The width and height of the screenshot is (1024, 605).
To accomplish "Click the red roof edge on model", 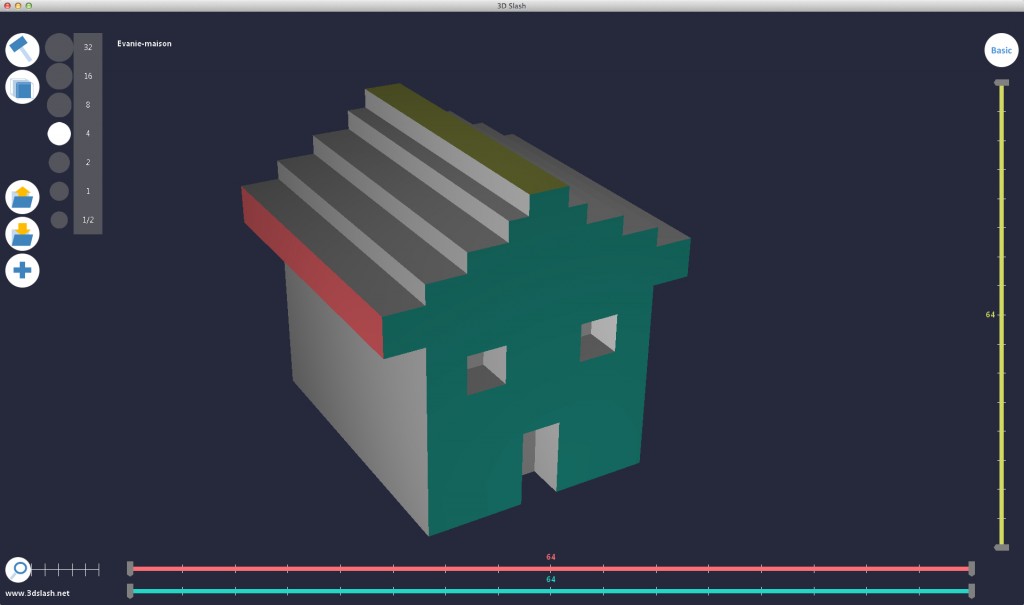I will 312,270.
